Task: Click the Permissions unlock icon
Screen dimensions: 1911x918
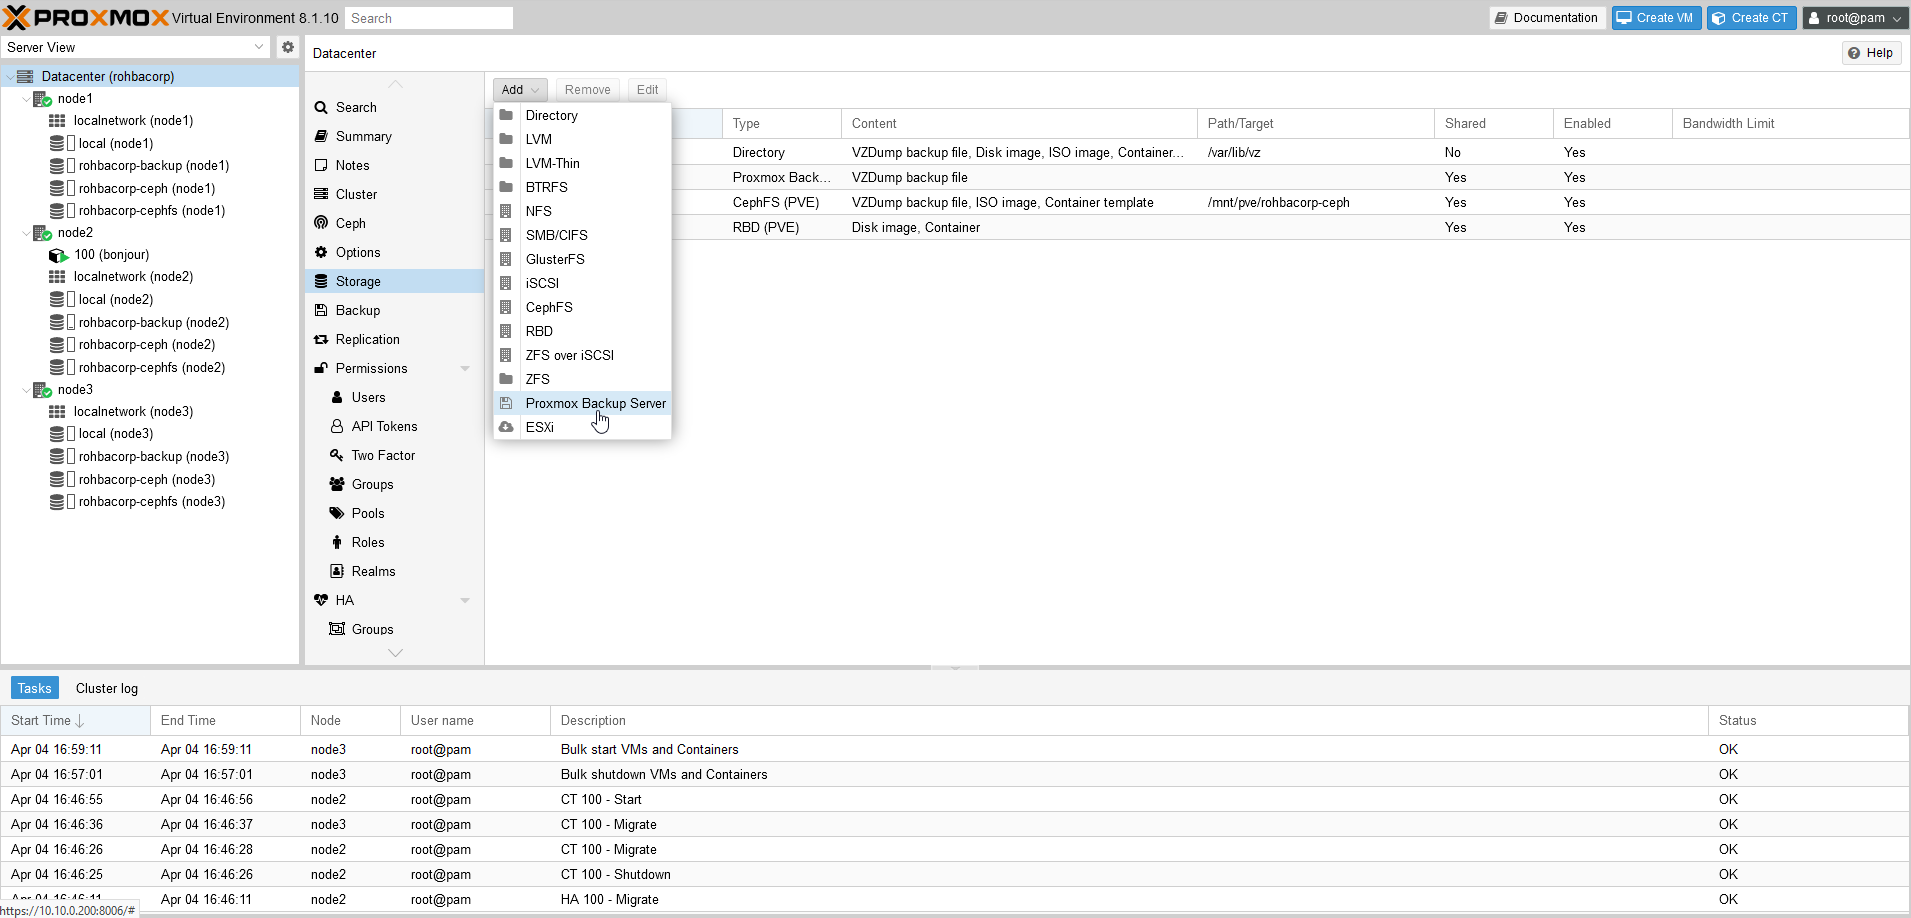Action: pos(321,368)
